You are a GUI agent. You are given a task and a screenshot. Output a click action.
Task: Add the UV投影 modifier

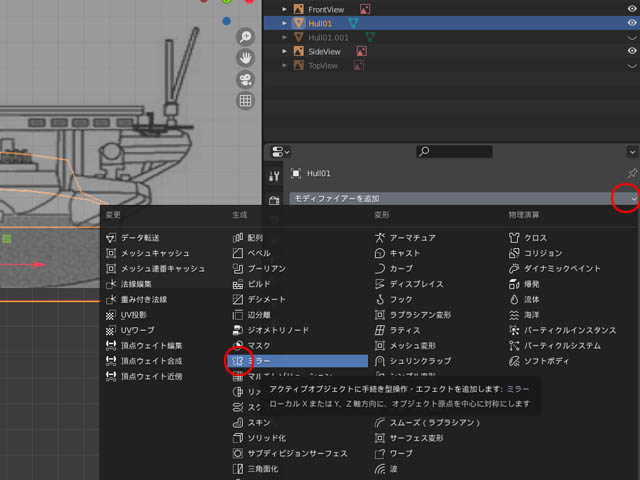pos(126,315)
